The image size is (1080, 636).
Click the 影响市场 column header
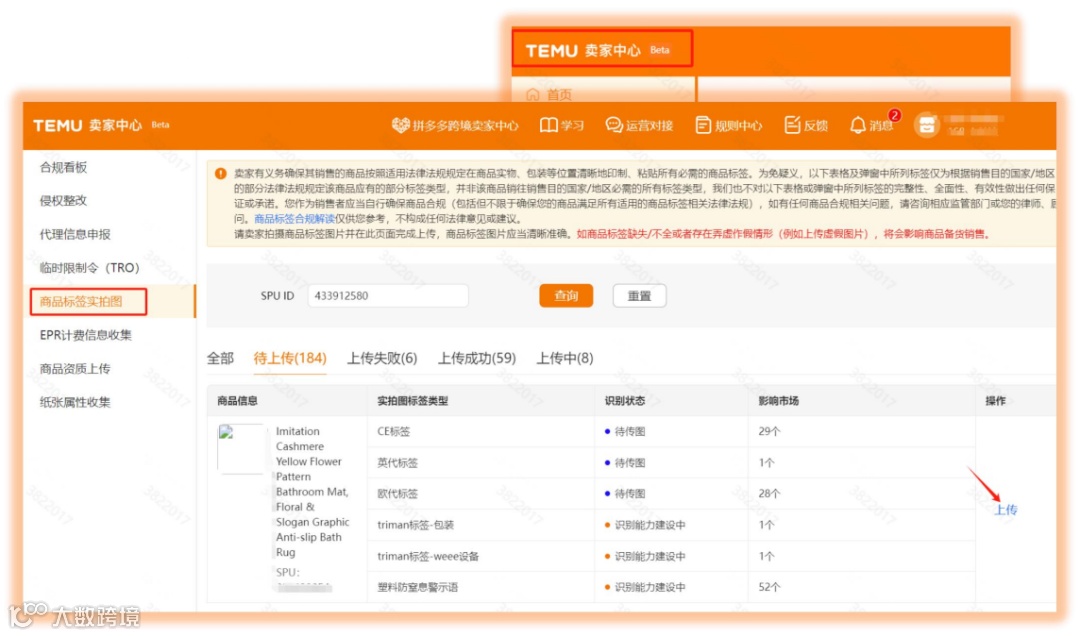(x=778, y=401)
